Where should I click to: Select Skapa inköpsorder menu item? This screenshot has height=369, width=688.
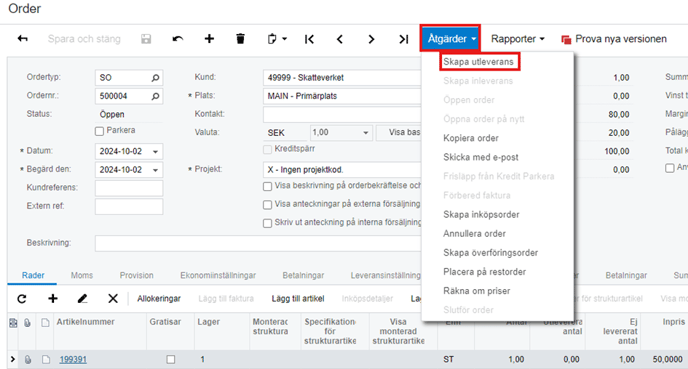point(481,215)
